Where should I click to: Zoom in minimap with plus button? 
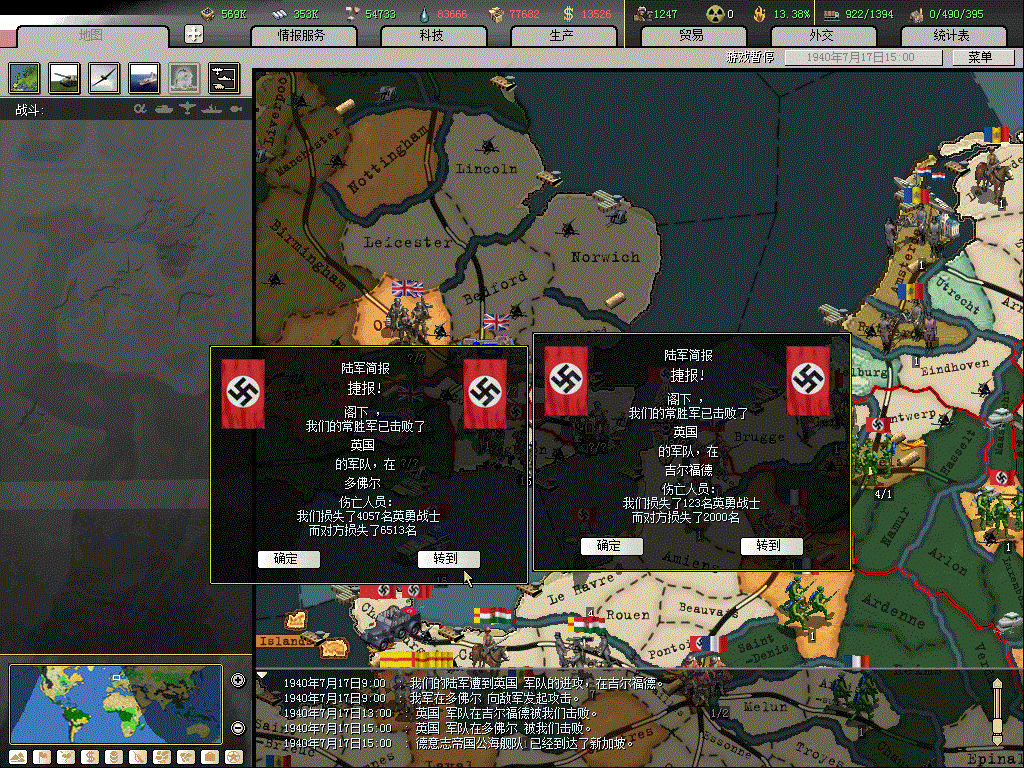[238, 680]
